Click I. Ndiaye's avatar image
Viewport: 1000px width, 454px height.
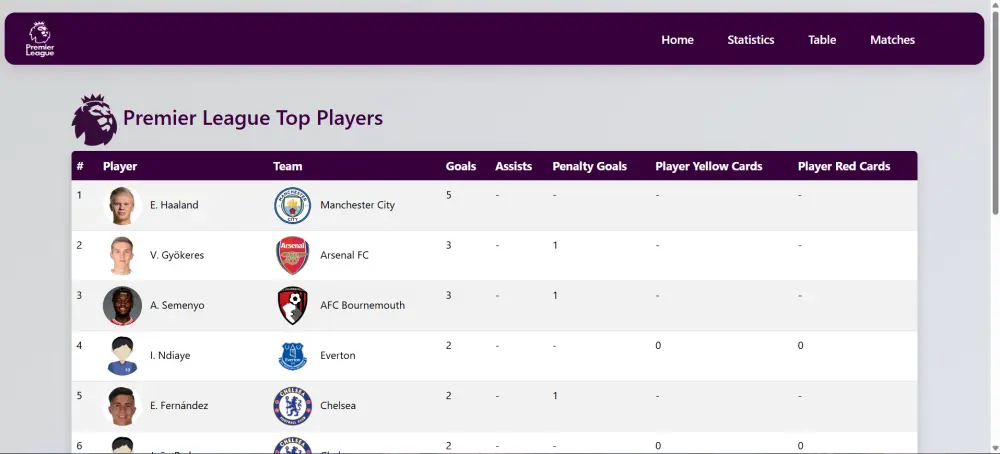point(122,355)
